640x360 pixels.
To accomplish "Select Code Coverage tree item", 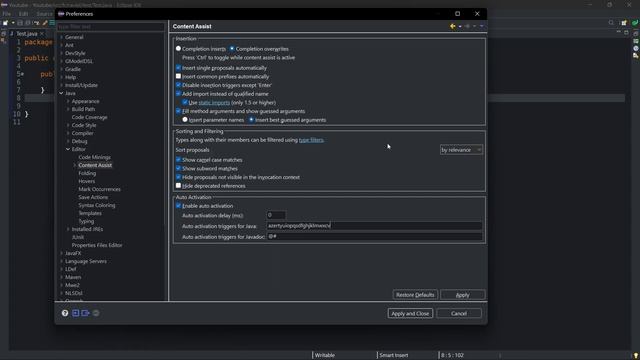I will 89,117.
